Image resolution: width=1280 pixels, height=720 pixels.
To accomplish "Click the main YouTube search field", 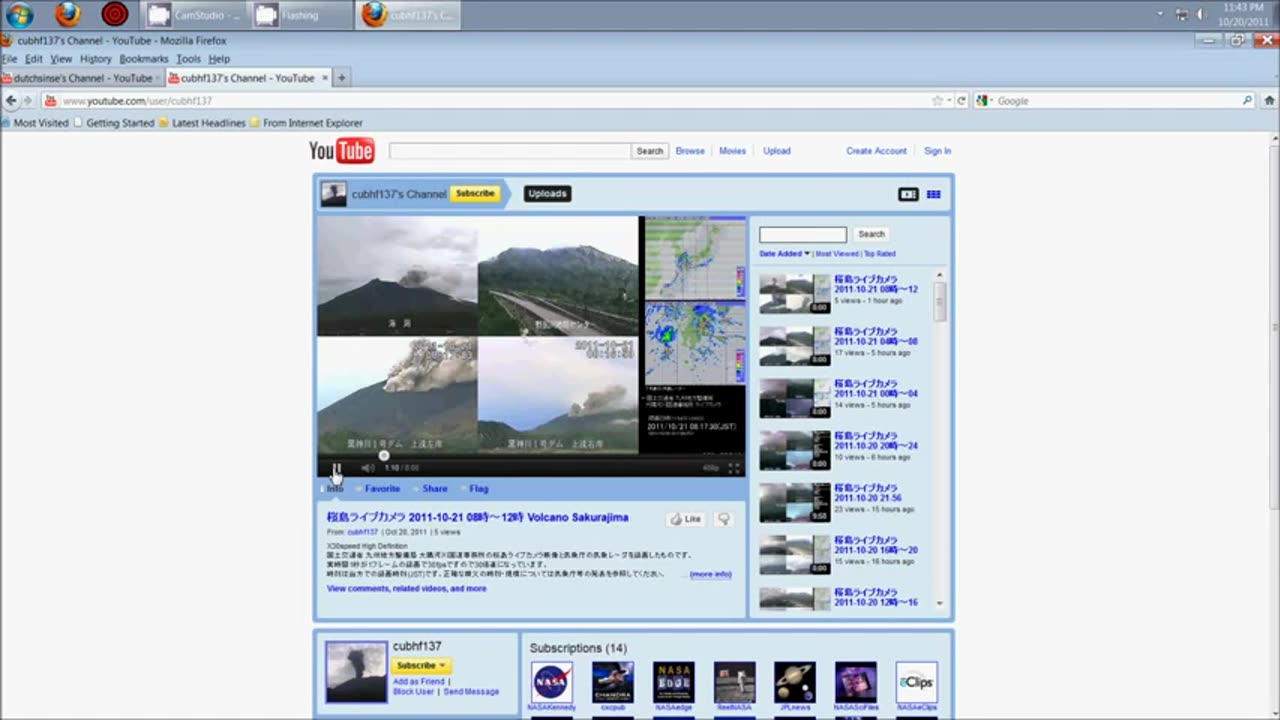I will tap(510, 151).
